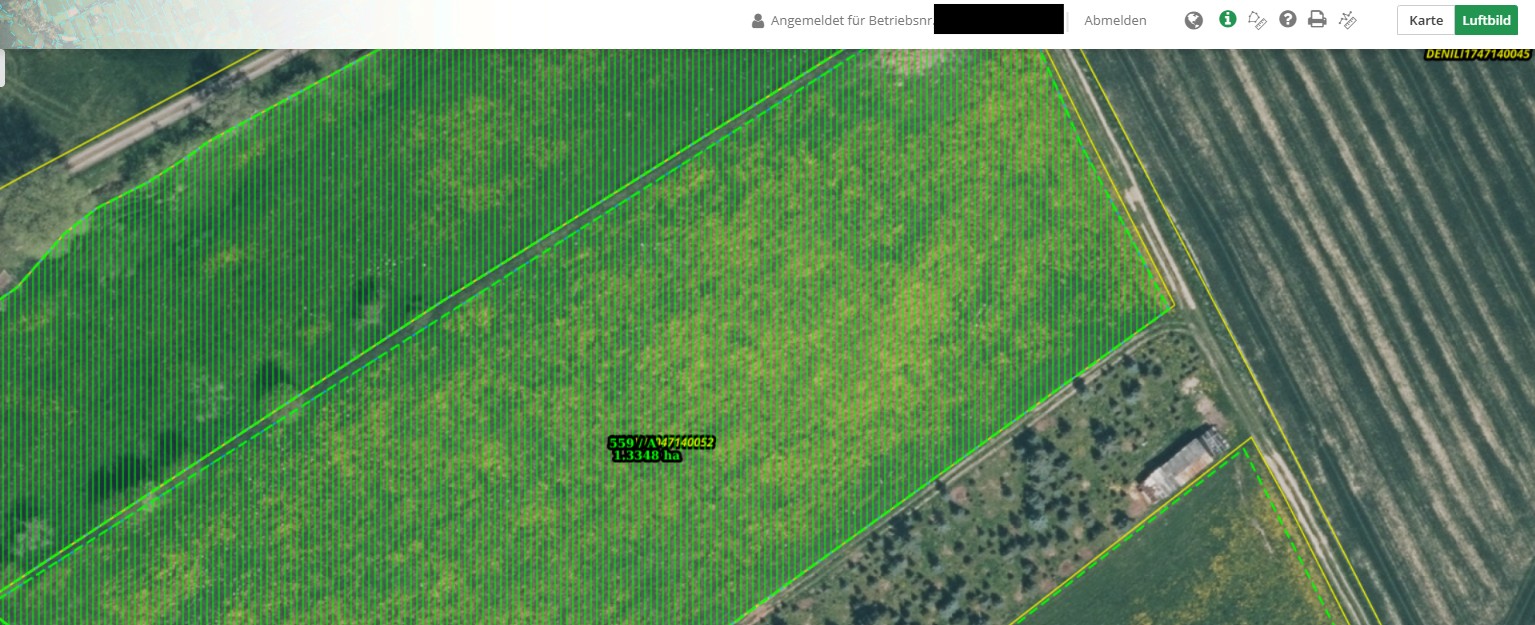Image resolution: width=1535 pixels, height=625 pixels.
Task: Select the line distance measurement tool
Action: point(1348,20)
